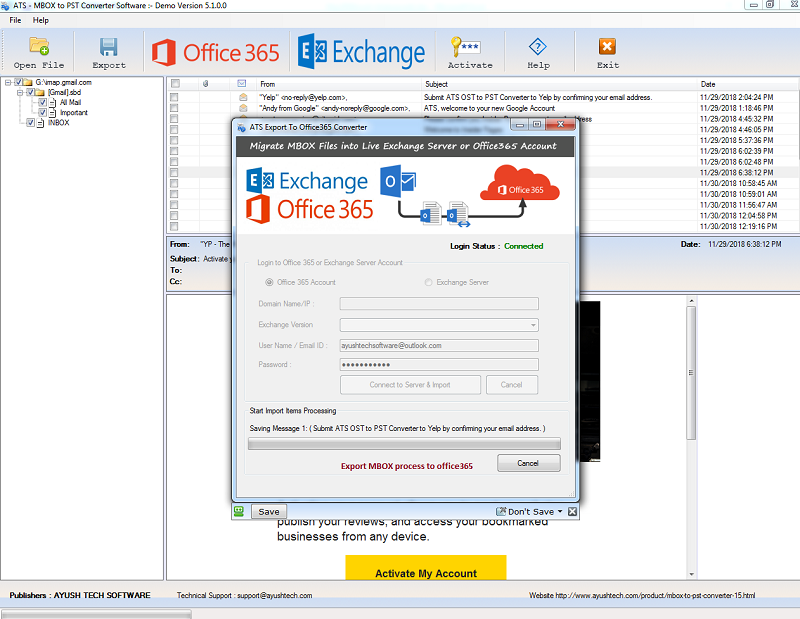Select the Exchange toolbar logo

(361, 52)
